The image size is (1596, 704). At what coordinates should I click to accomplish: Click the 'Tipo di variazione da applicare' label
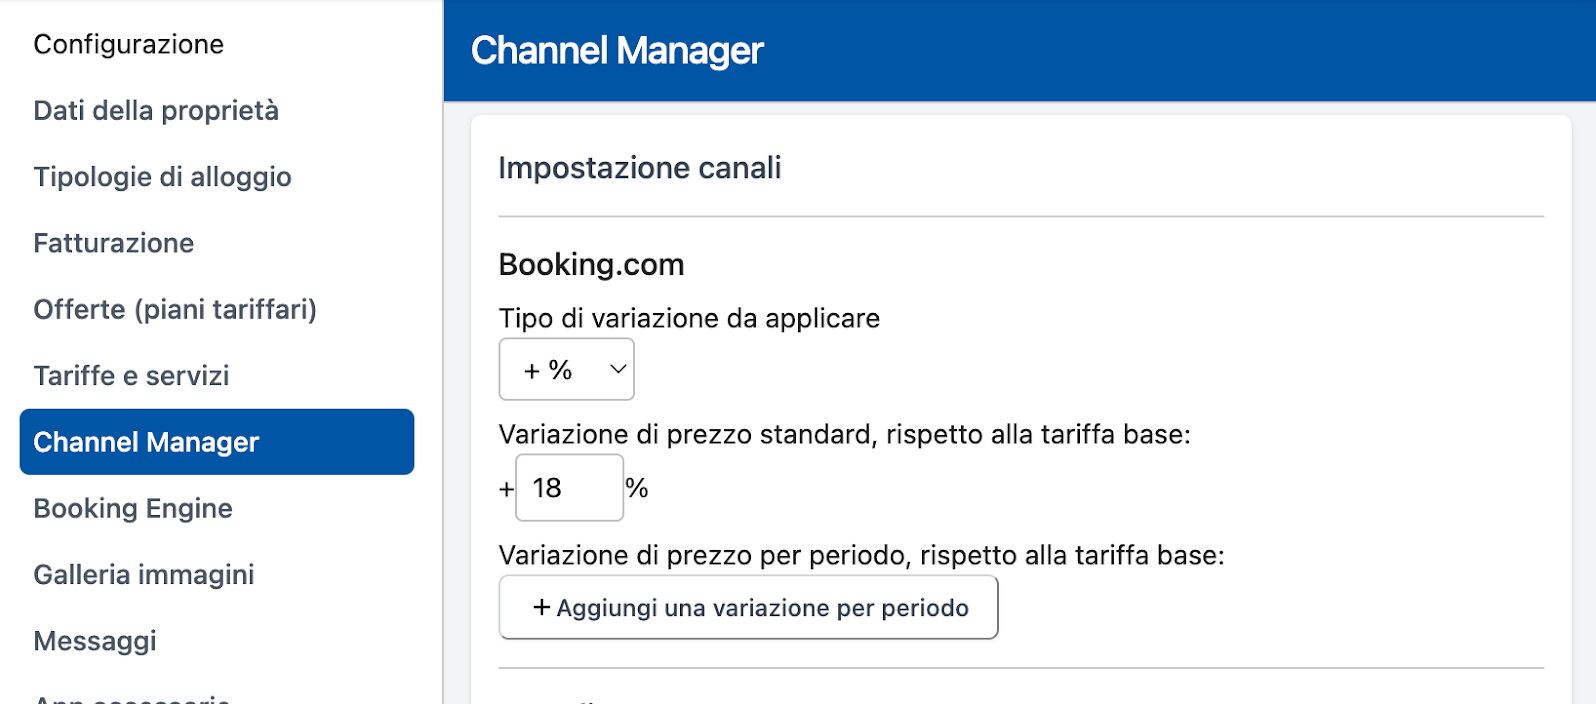click(x=689, y=318)
